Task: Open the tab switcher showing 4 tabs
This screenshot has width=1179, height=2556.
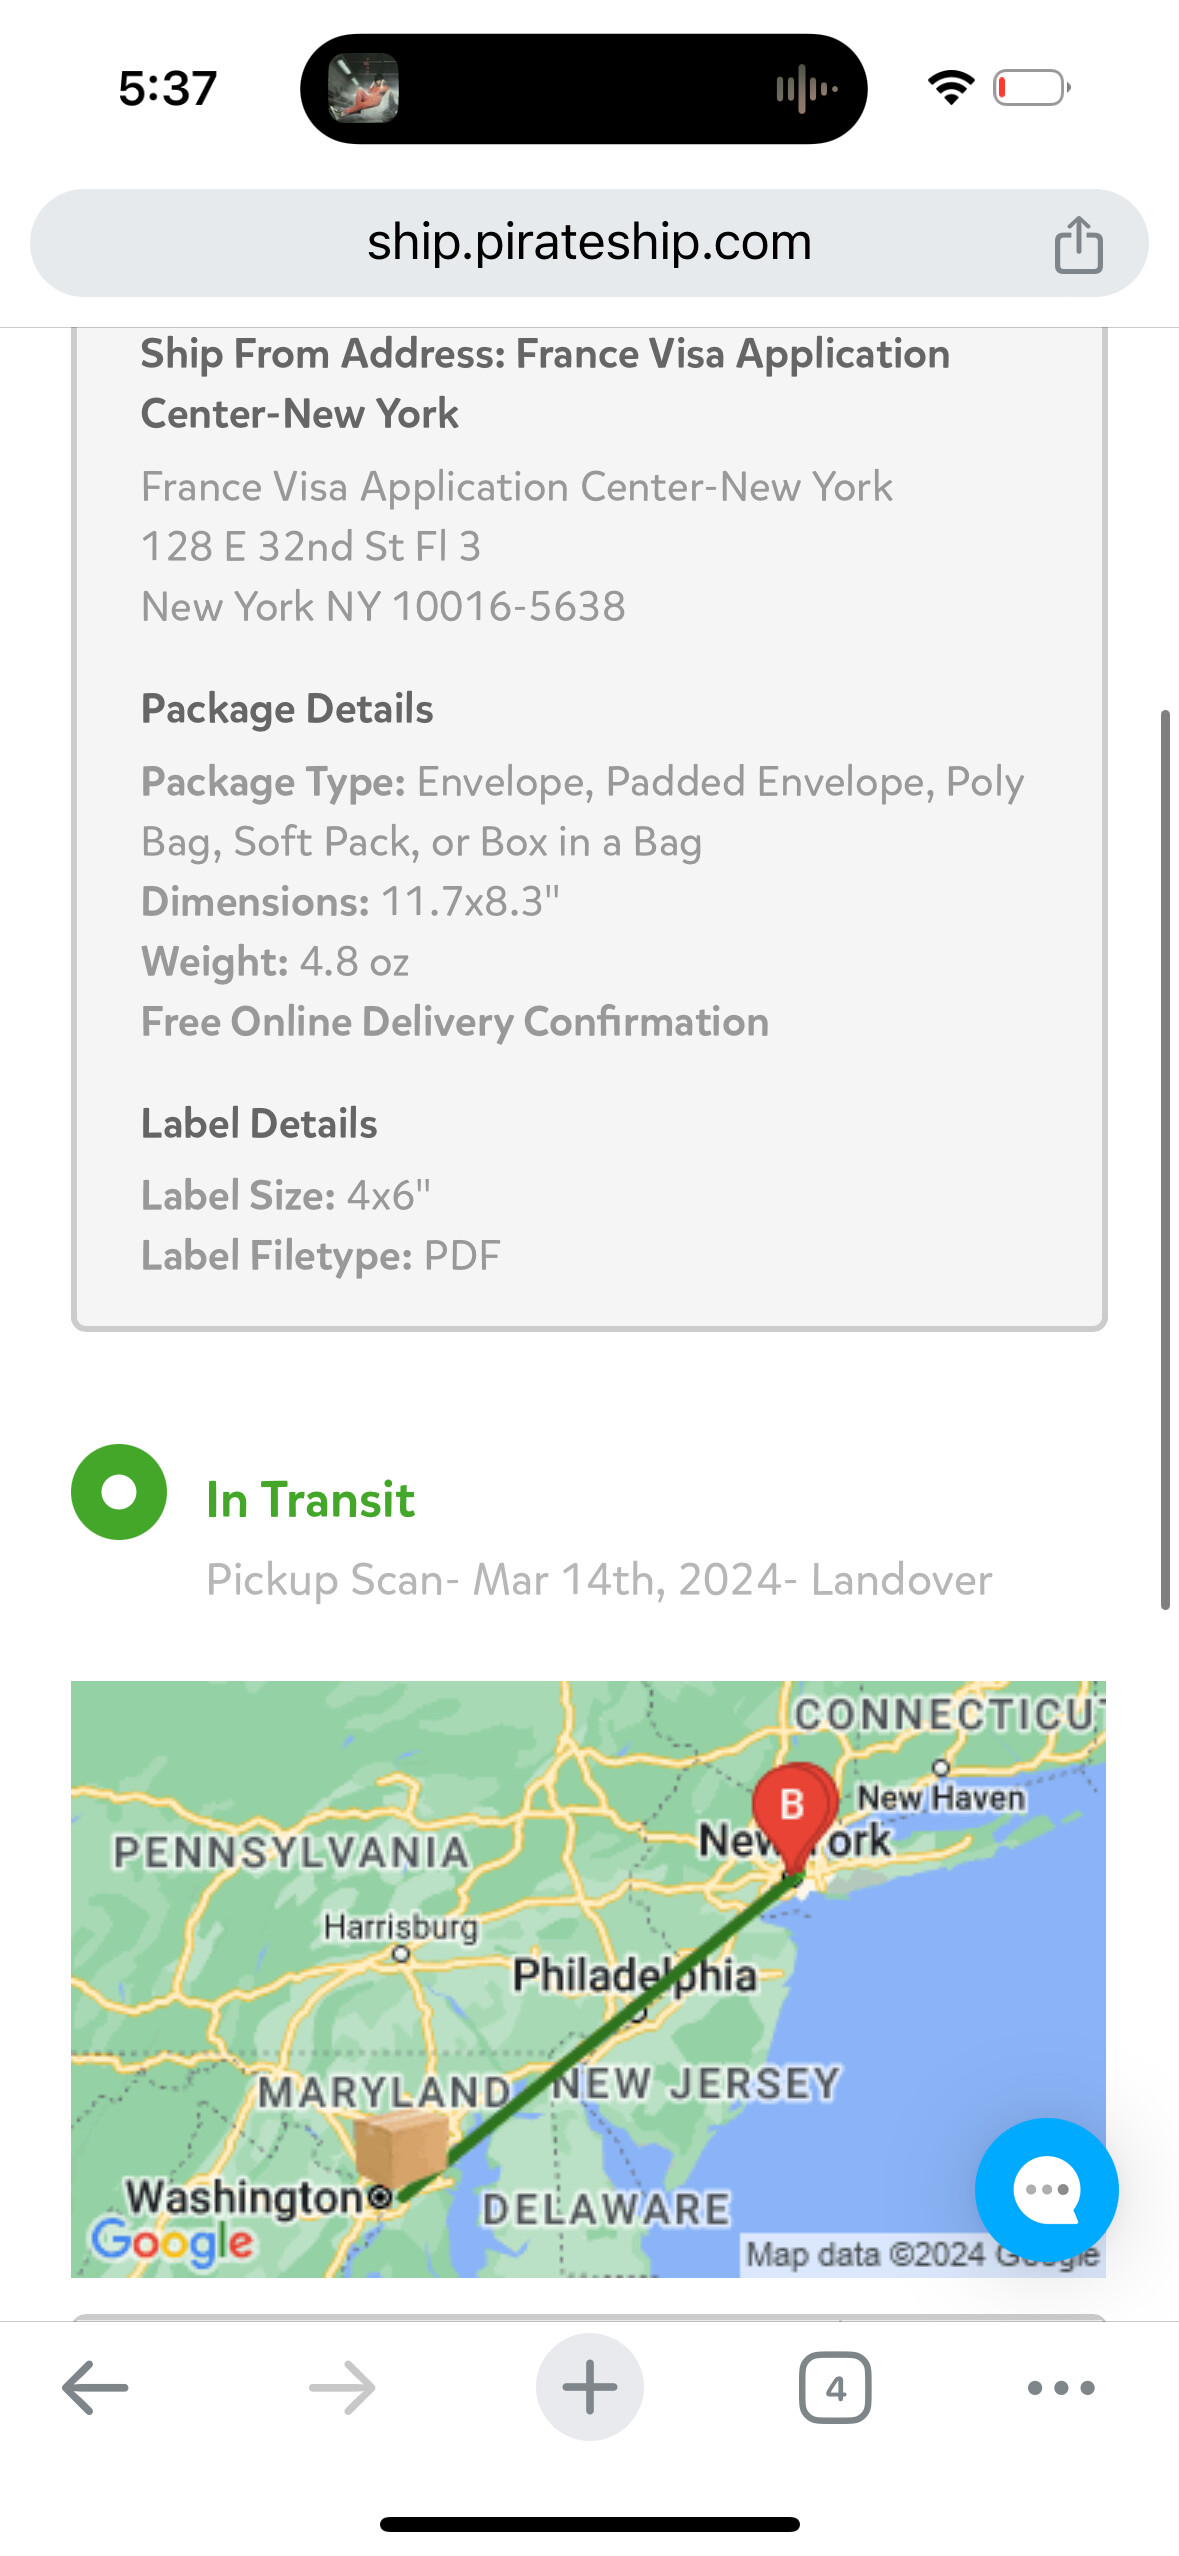Action: pyautogui.click(x=835, y=2387)
